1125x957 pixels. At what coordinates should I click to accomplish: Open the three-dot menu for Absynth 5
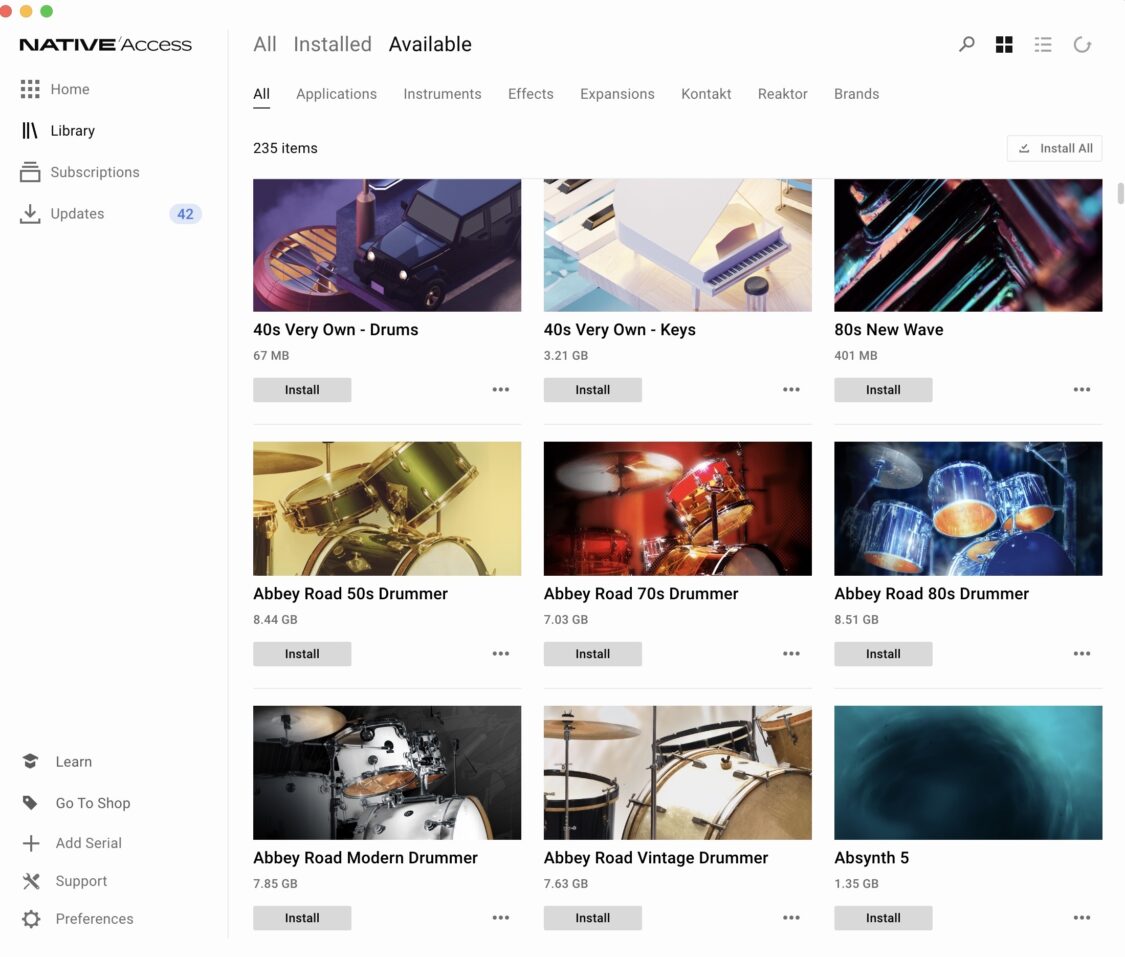(1082, 918)
